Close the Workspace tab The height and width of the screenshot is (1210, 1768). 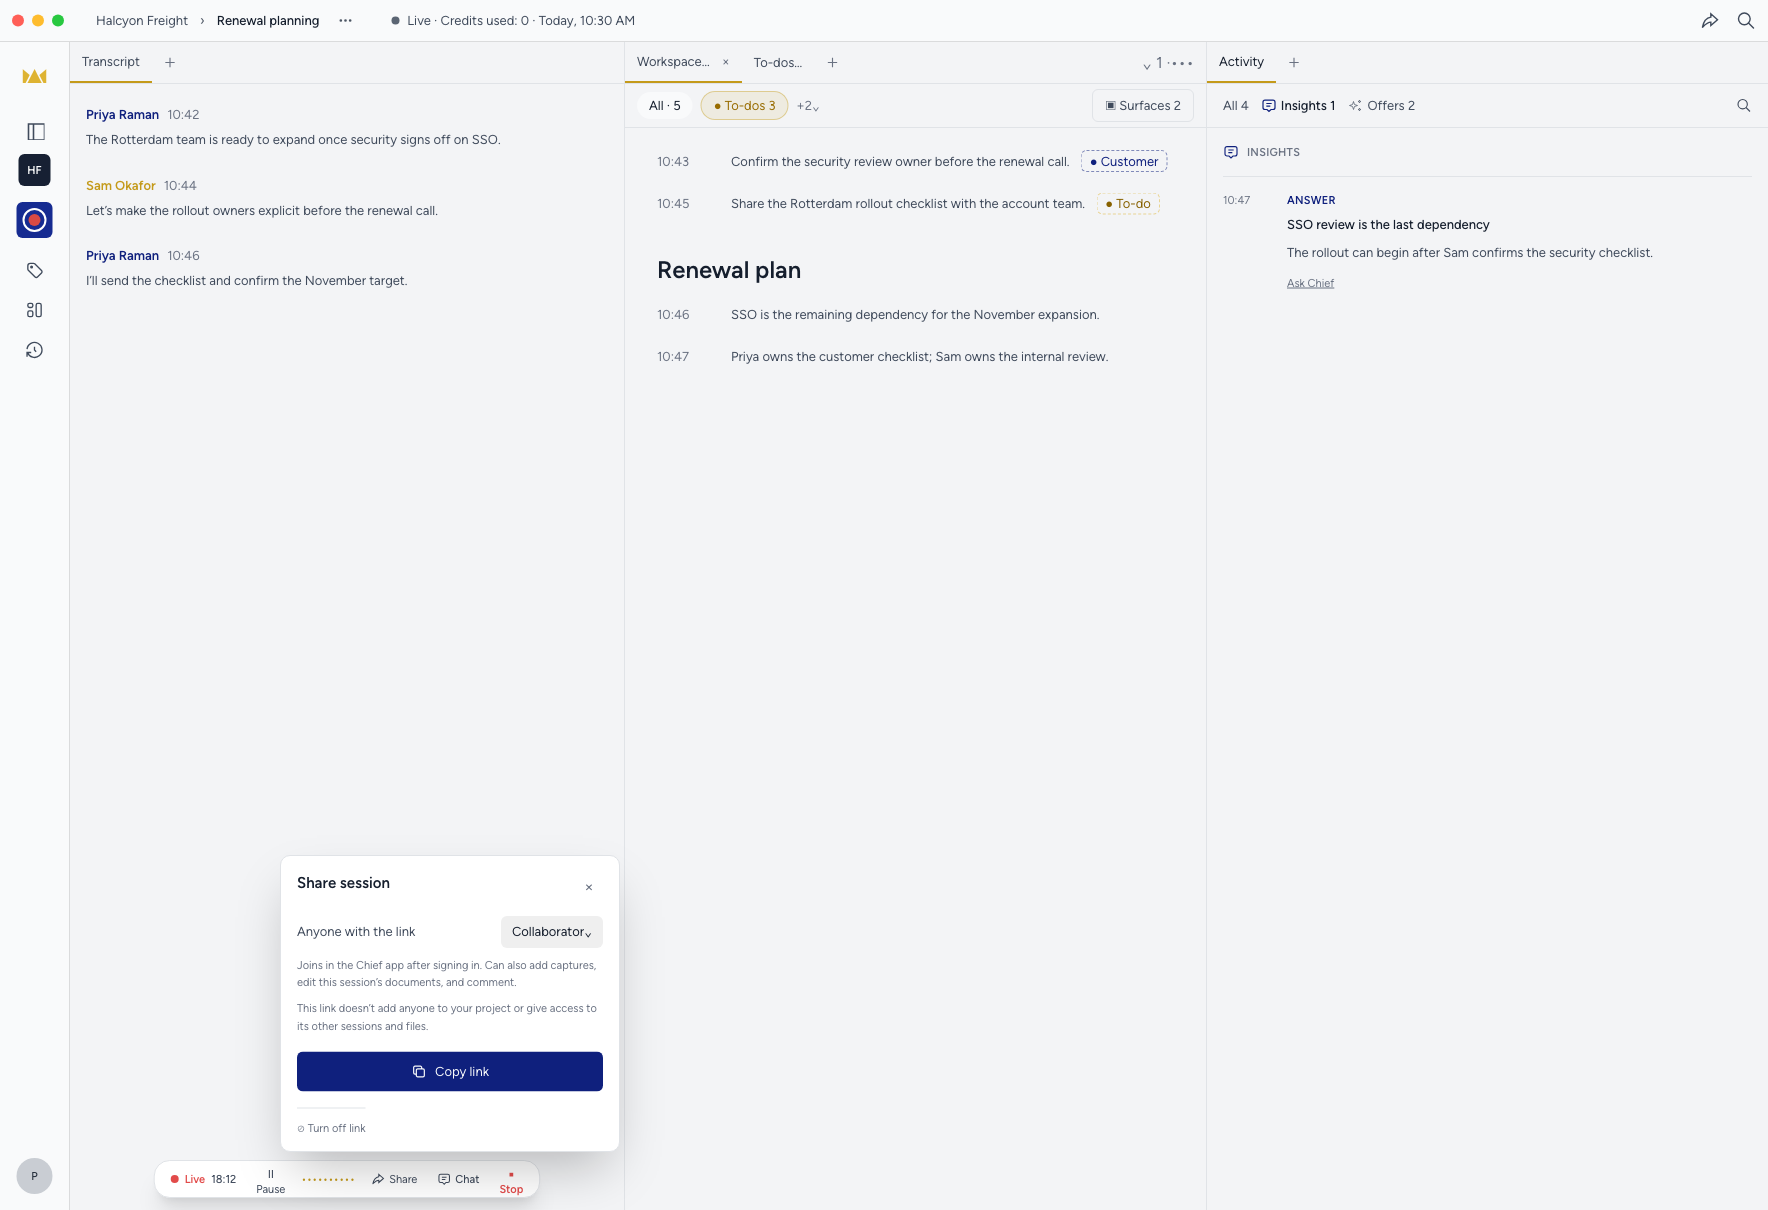point(726,62)
